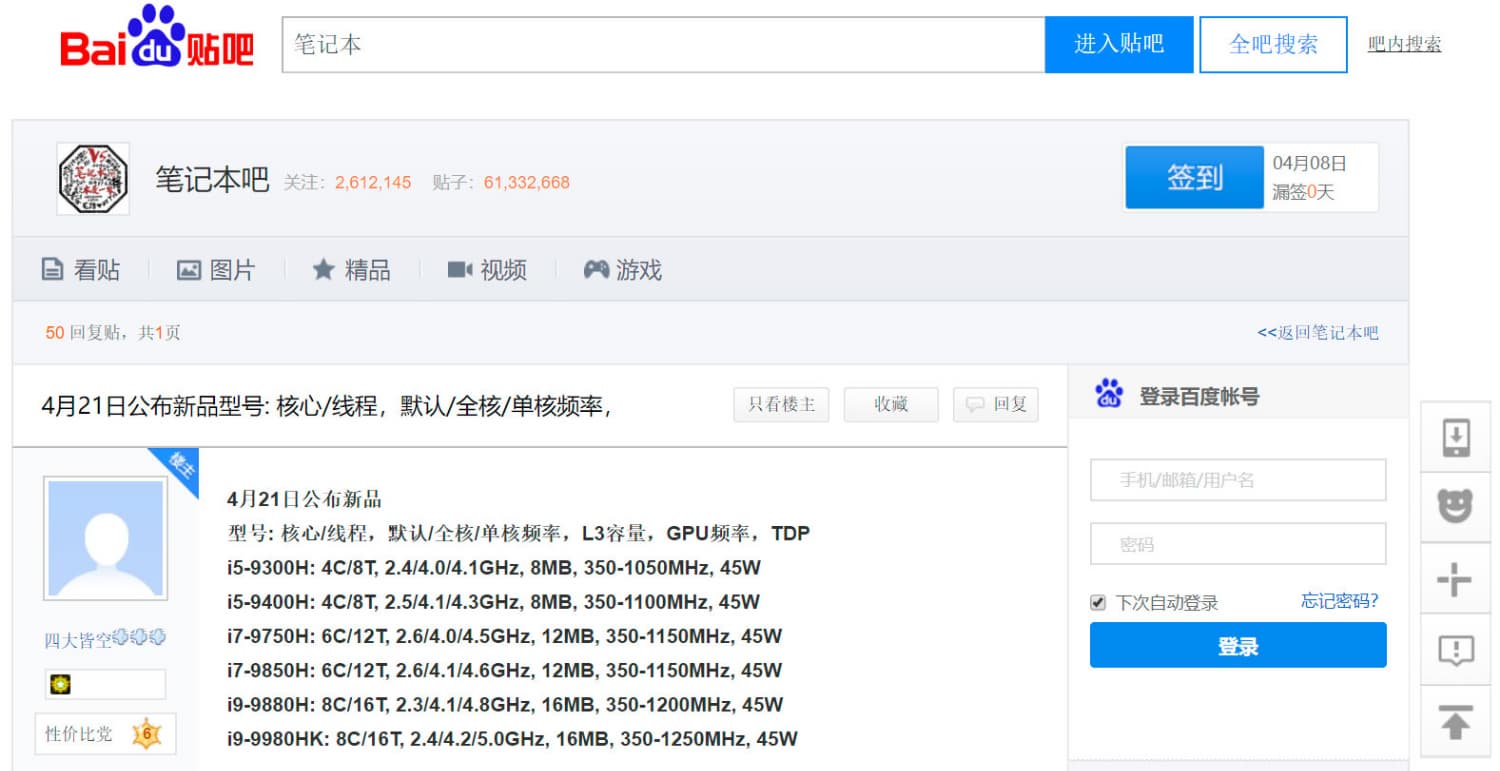Switch to the 图片 tab
This screenshot has width=1500, height=771.
click(216, 270)
